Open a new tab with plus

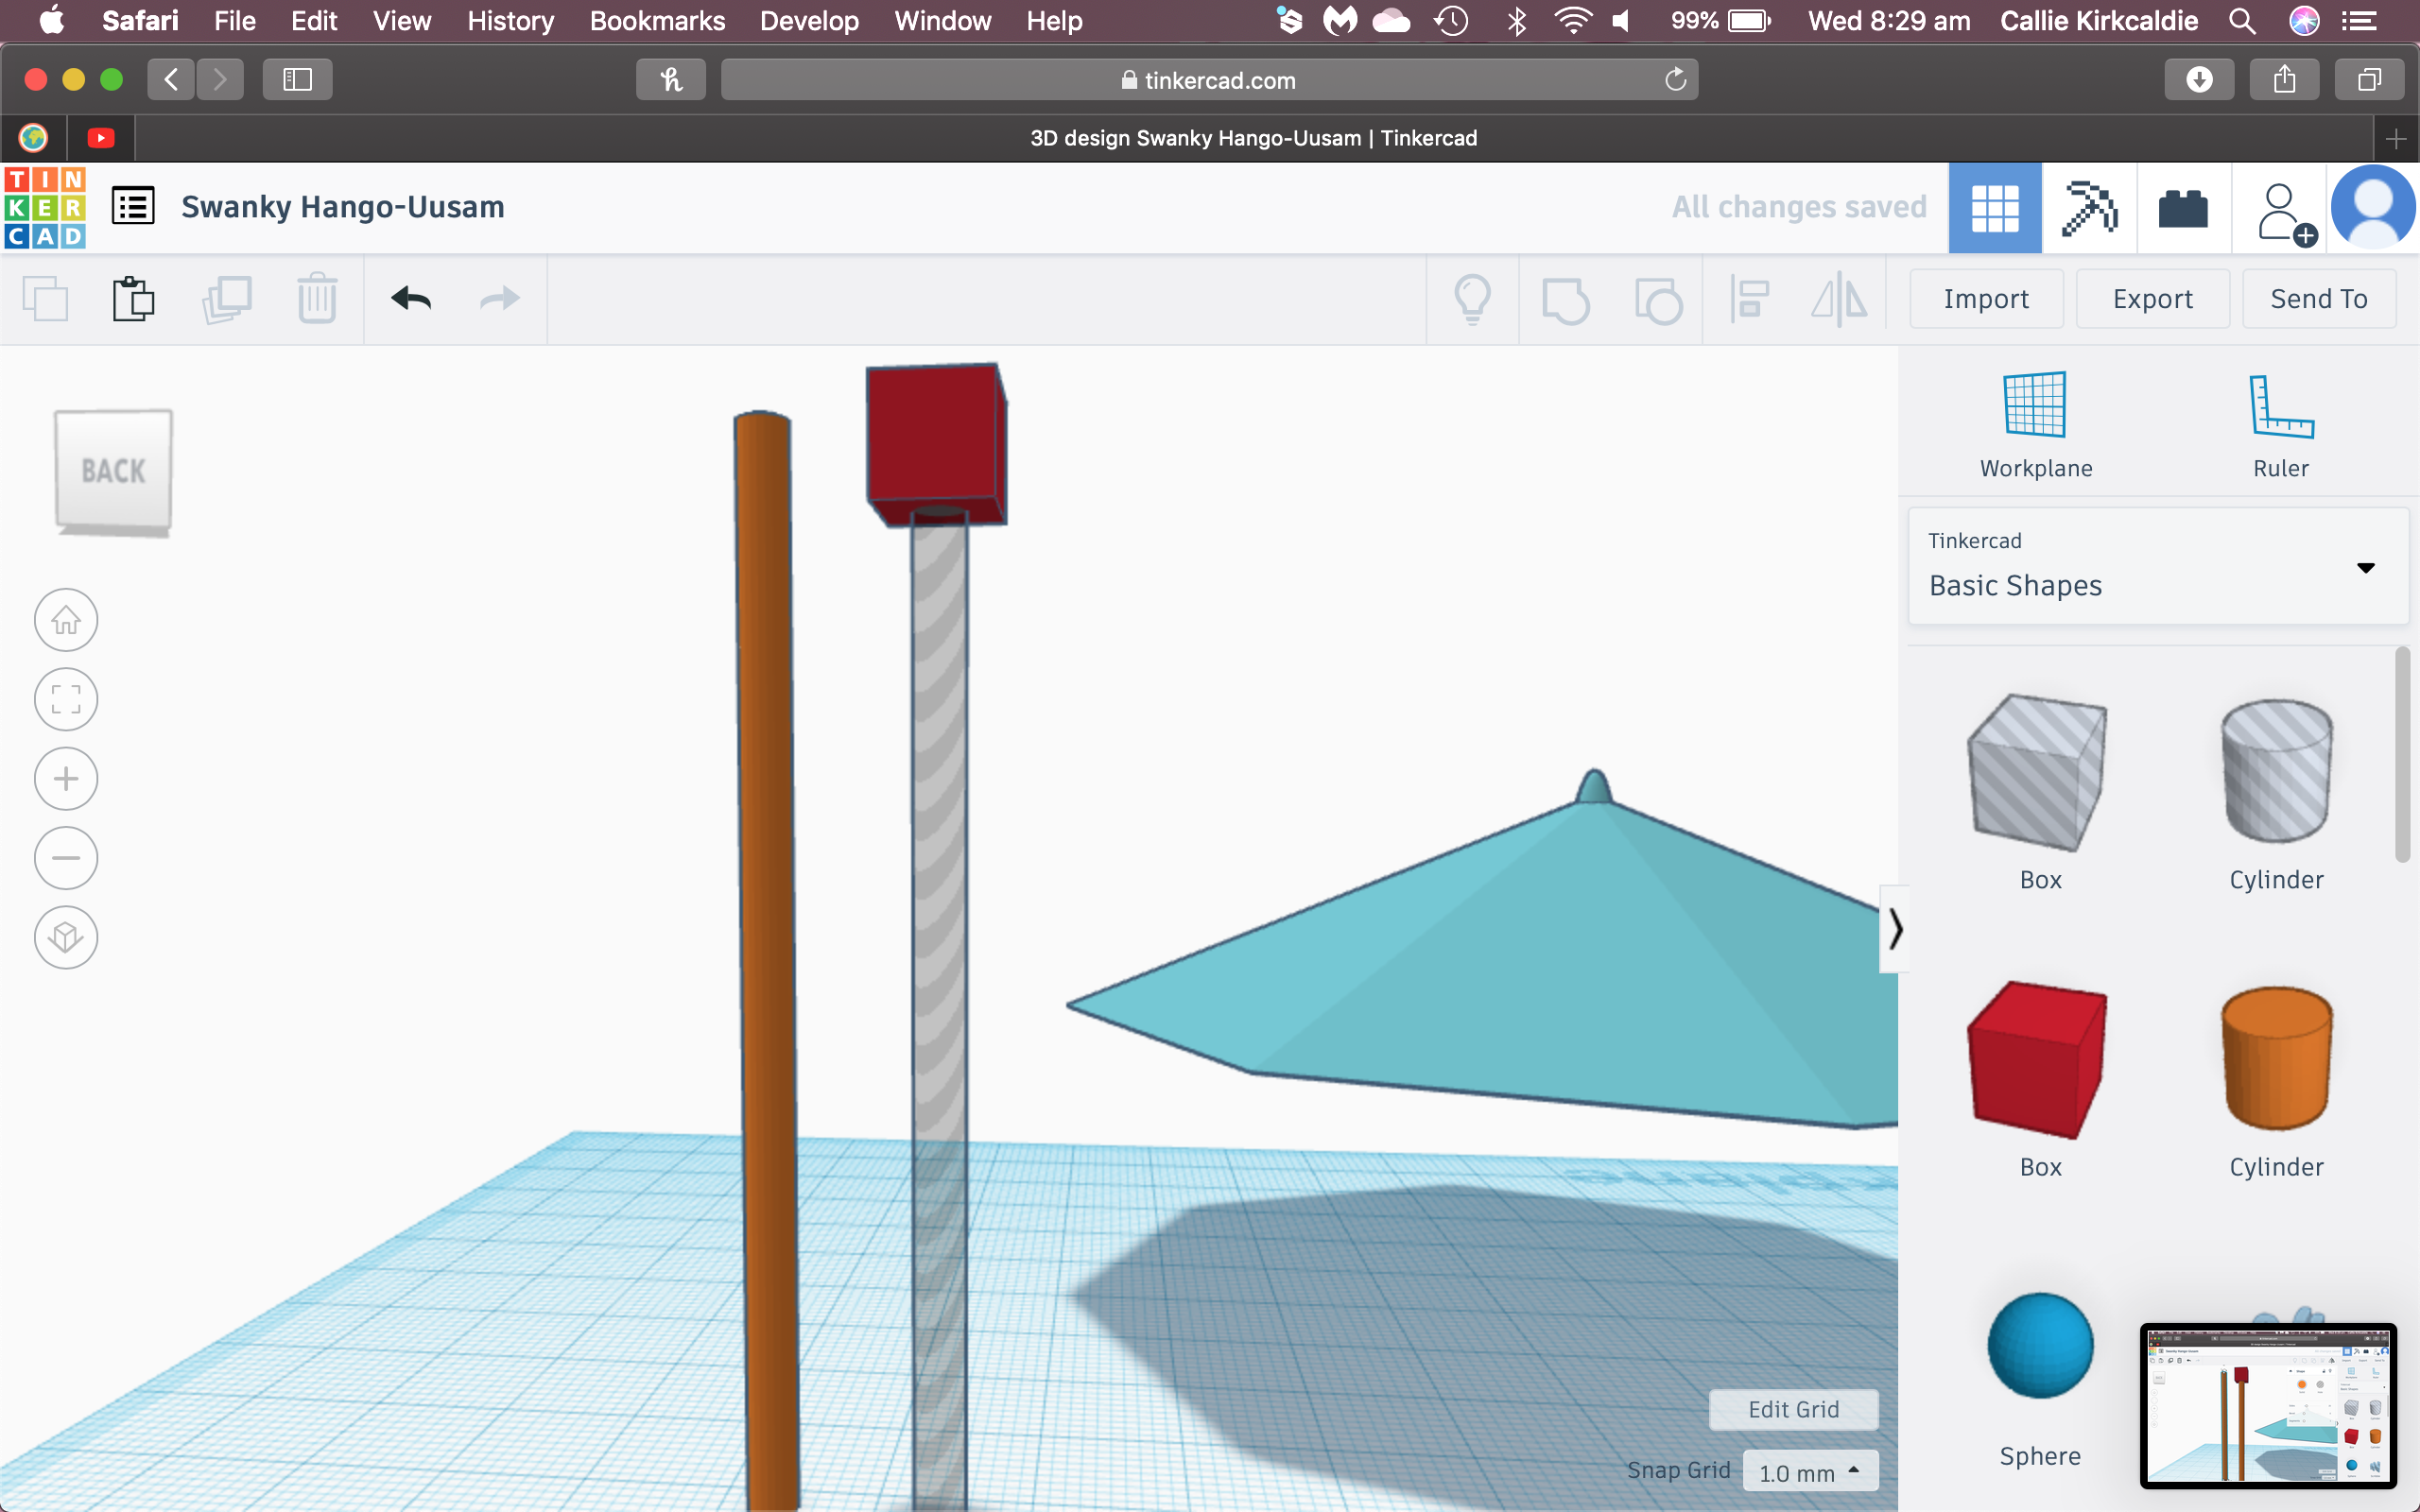[x=2396, y=139]
